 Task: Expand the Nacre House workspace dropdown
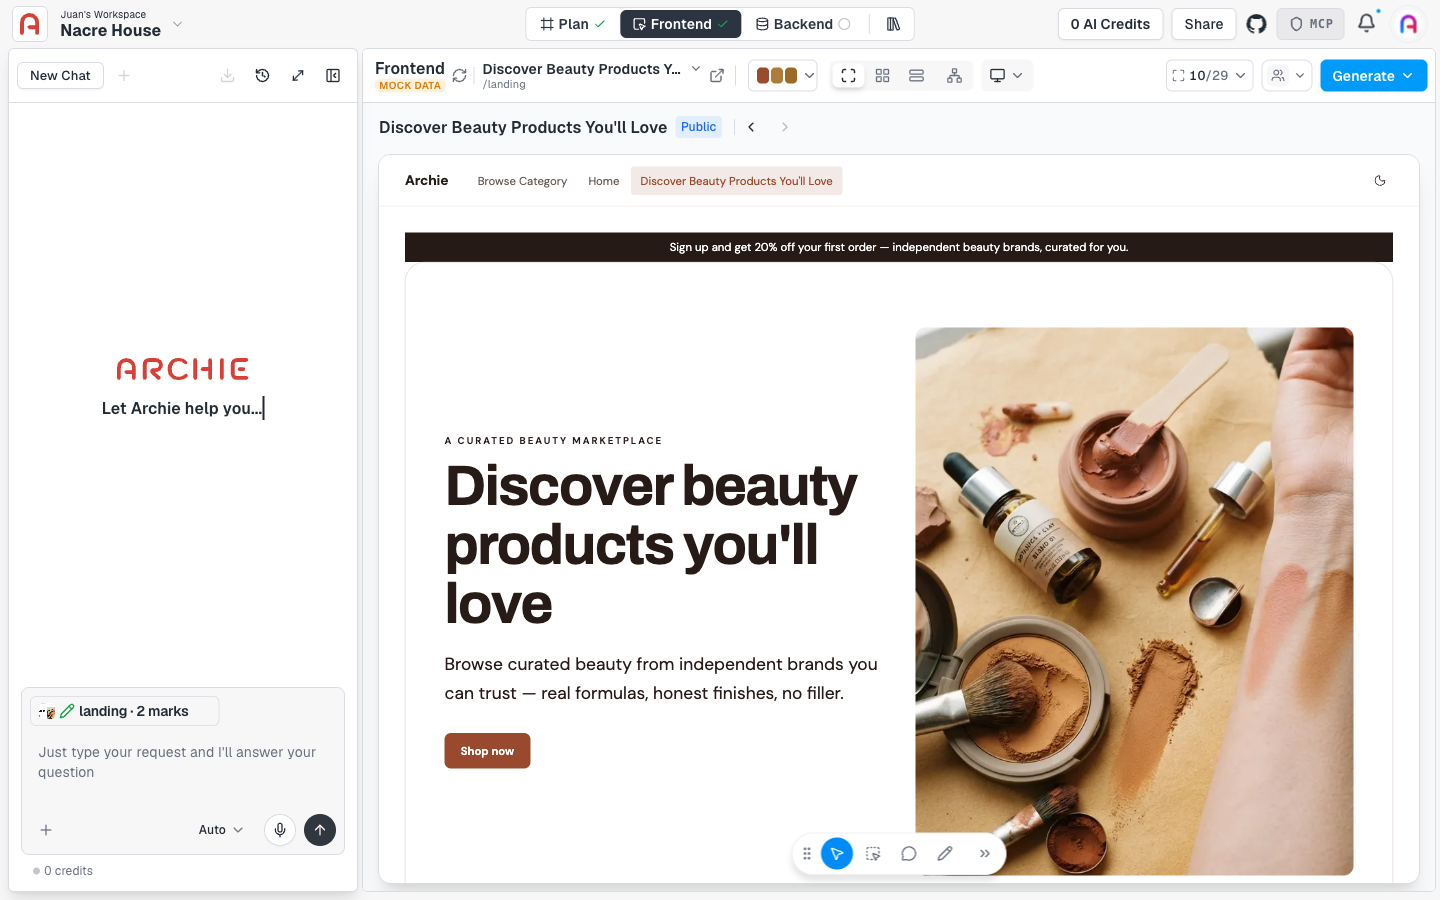177,24
